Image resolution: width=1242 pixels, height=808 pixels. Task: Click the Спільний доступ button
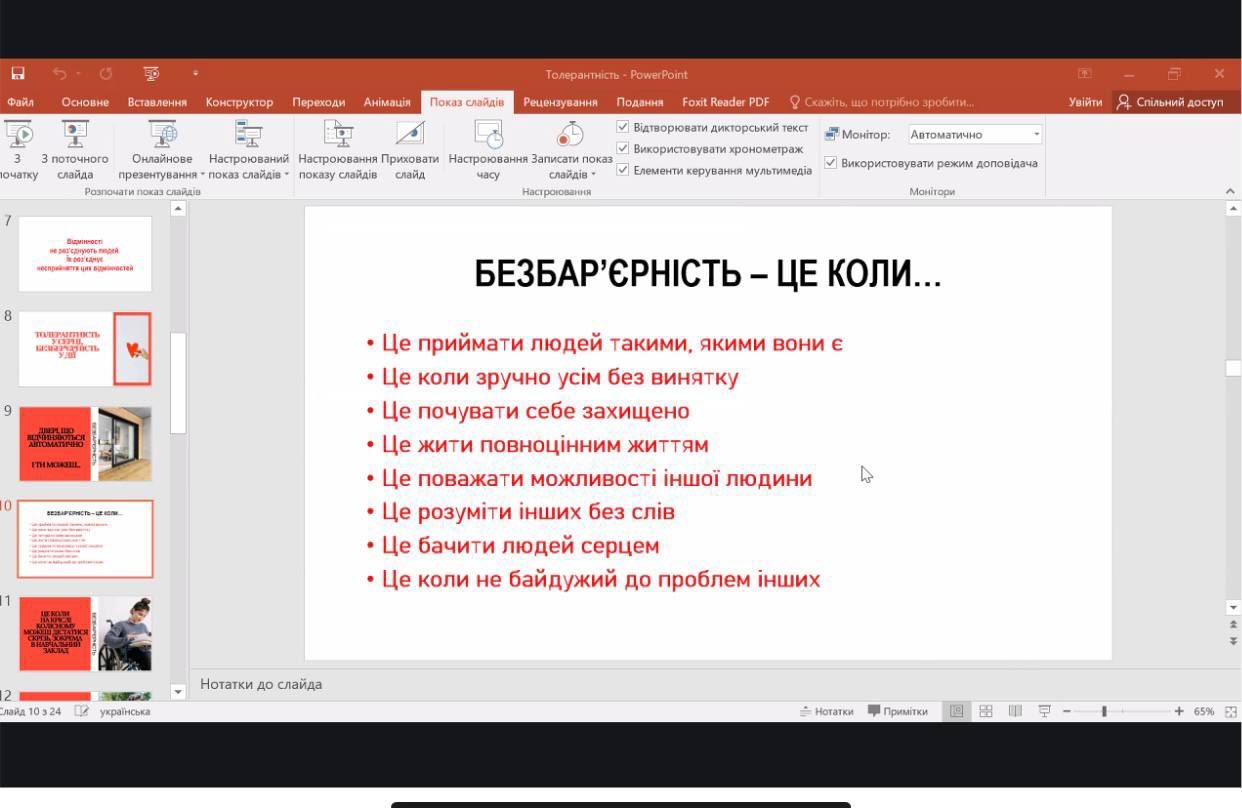1170,102
